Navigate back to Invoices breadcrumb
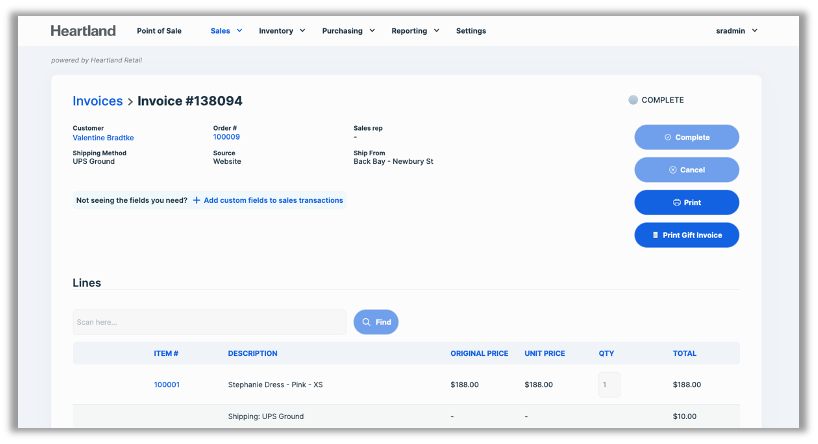The image size is (818, 444). 97,101
